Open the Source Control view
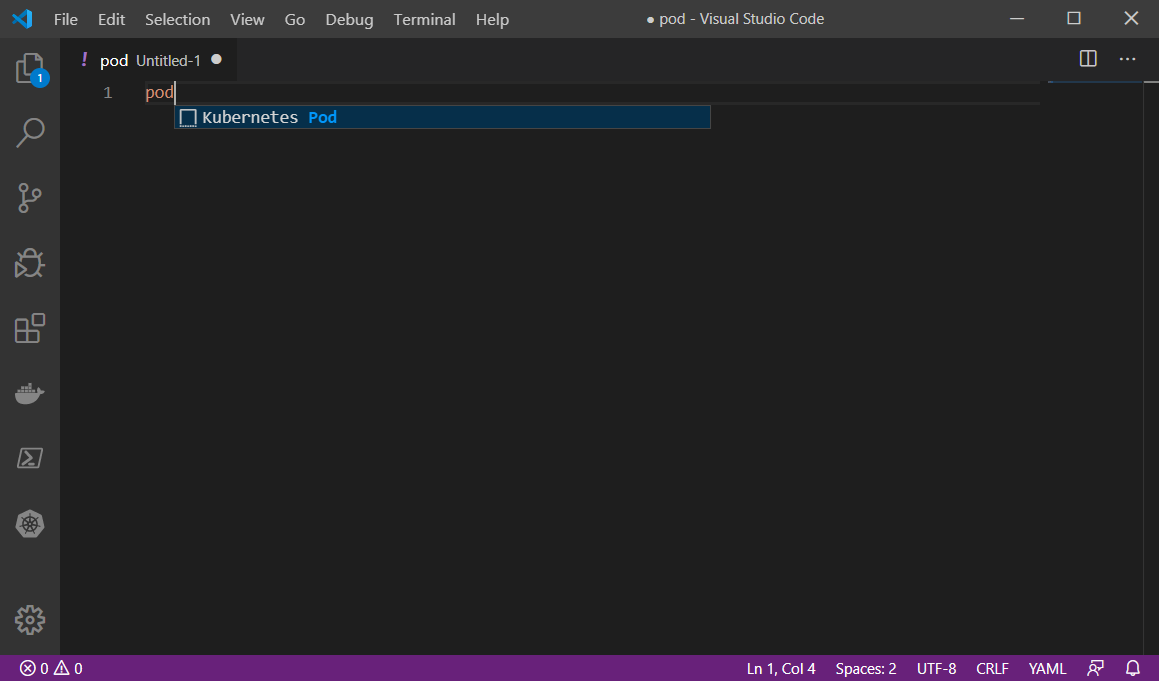This screenshot has width=1159, height=681. click(30, 198)
